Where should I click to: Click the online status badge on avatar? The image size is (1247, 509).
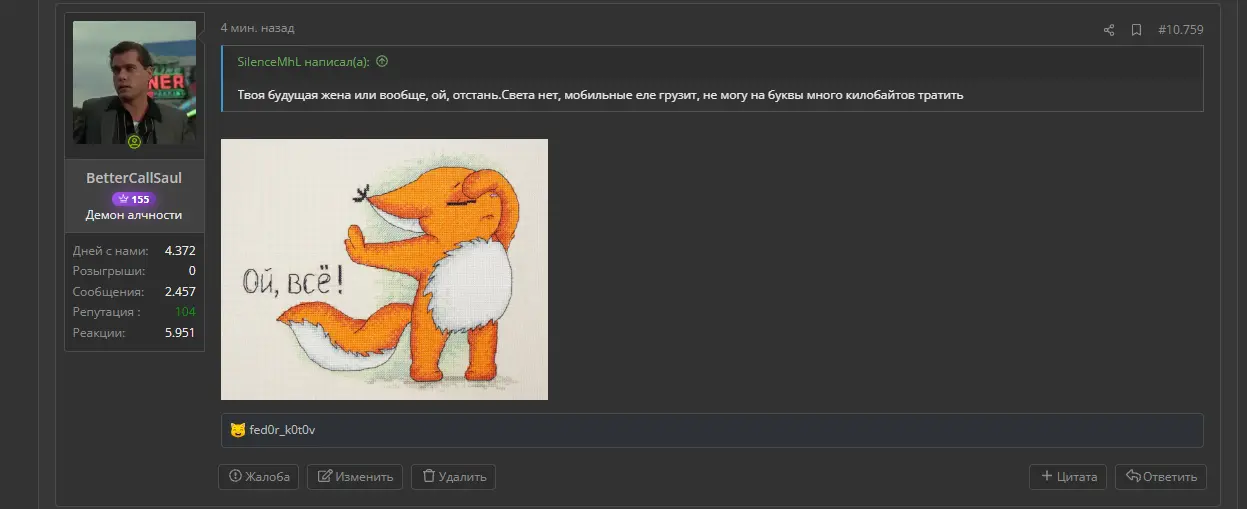[x=134, y=142]
